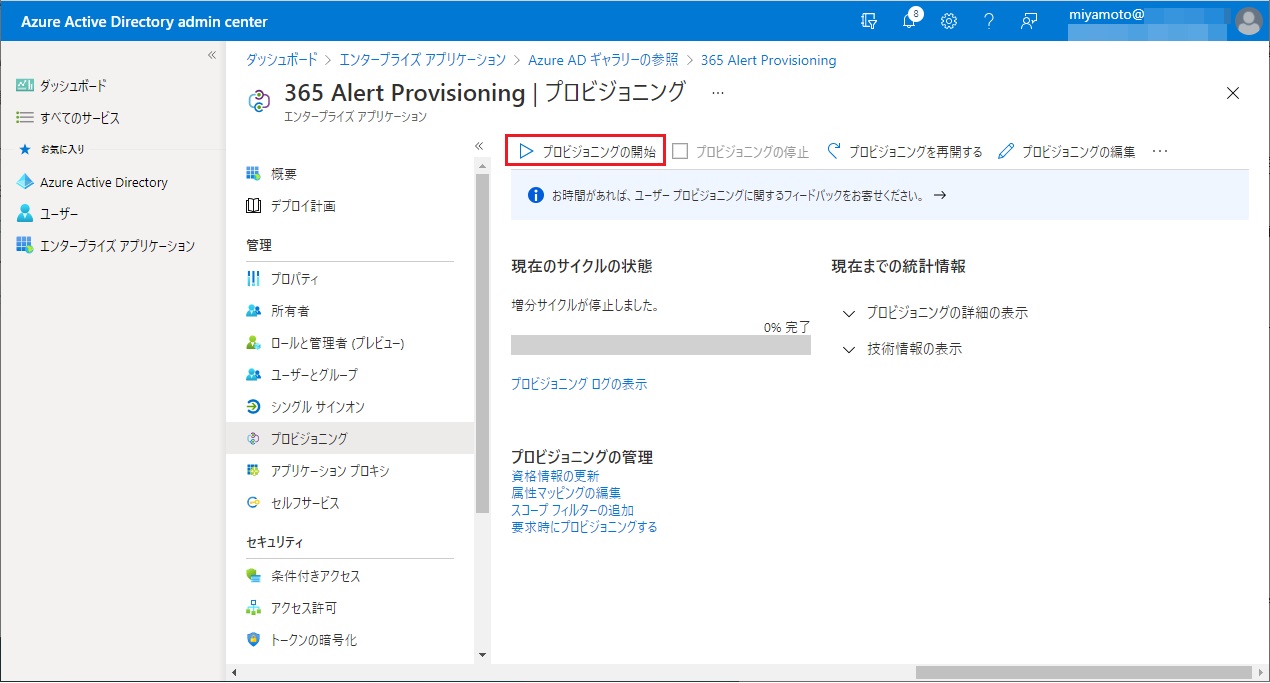Open the portal directory filter icon
Screen dimensions: 1270x683
[x=870, y=21]
